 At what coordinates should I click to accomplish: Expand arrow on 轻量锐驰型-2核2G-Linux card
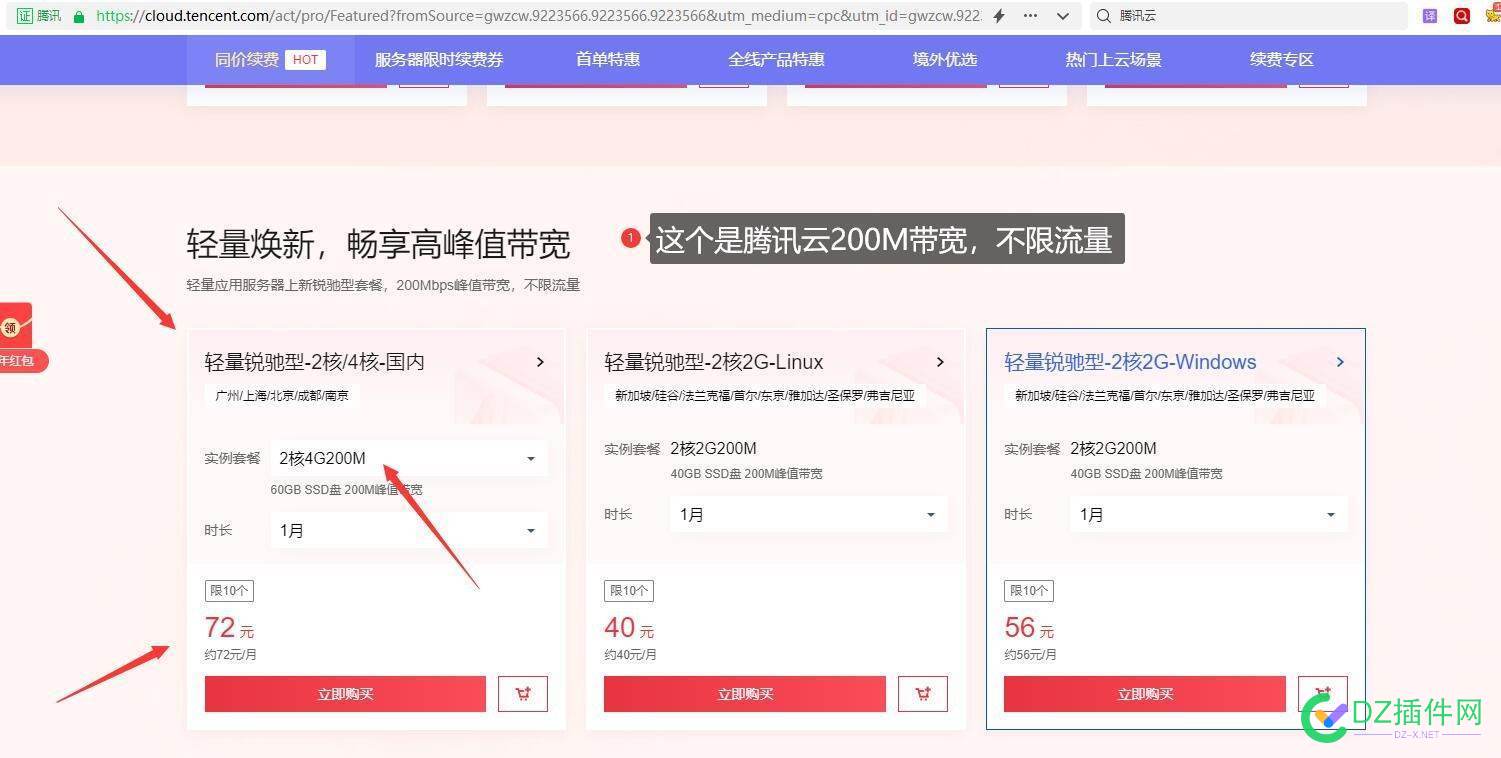click(x=940, y=362)
